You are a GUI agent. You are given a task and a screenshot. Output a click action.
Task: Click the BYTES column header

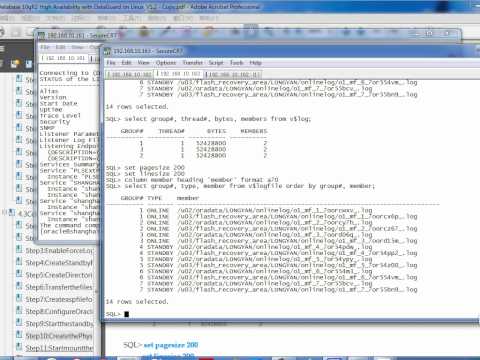pyautogui.click(x=216, y=131)
